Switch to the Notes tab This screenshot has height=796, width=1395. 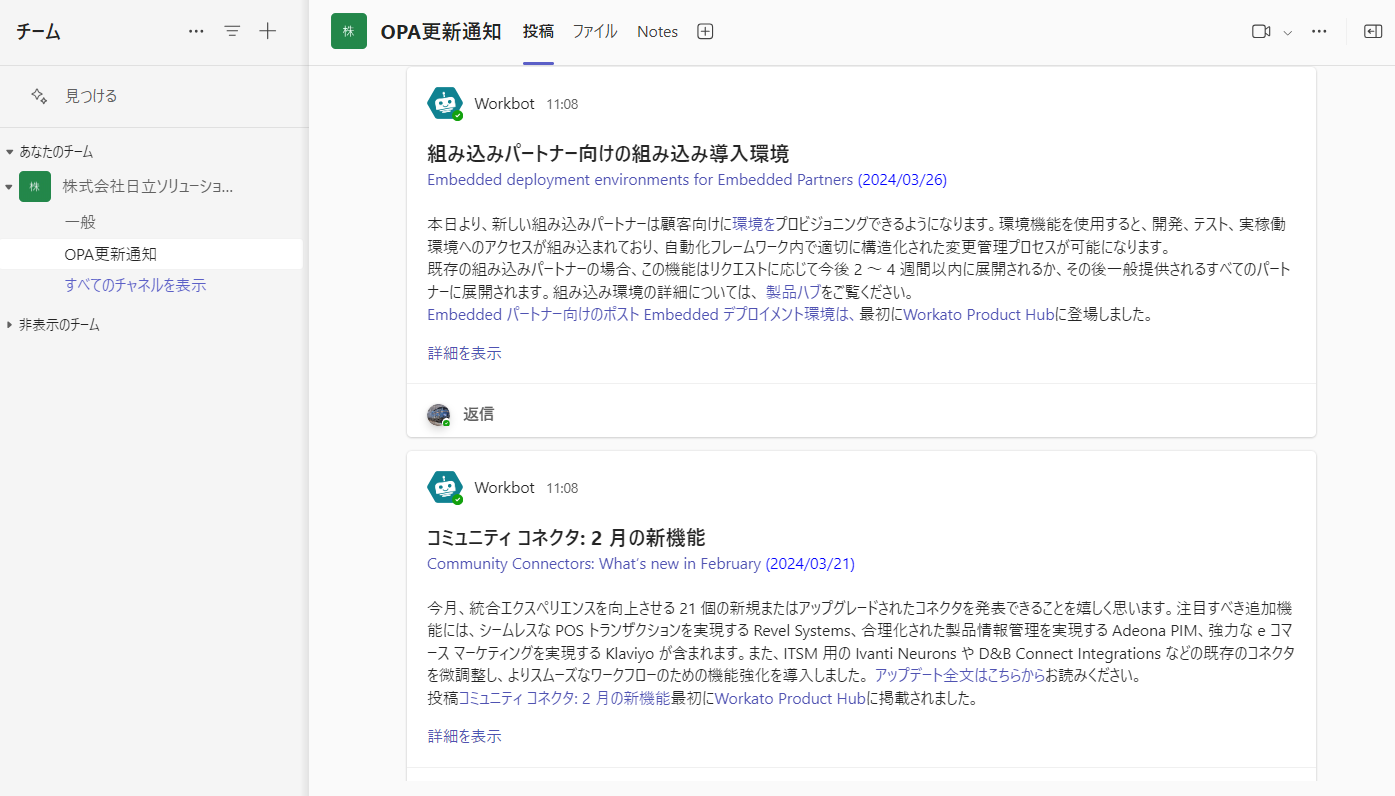pos(657,31)
